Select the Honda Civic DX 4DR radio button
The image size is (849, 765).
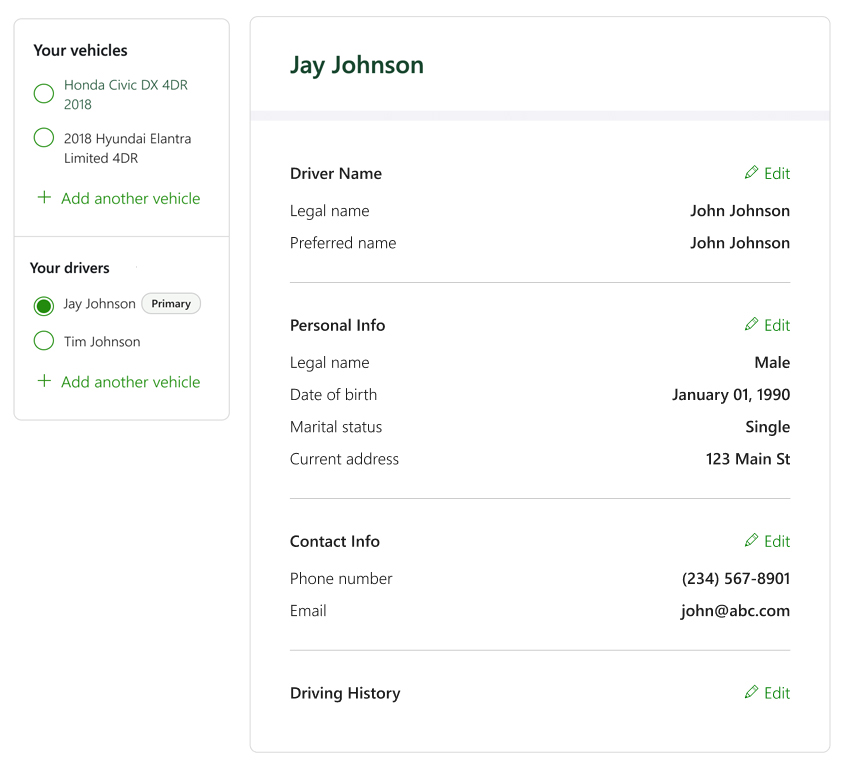[44, 94]
